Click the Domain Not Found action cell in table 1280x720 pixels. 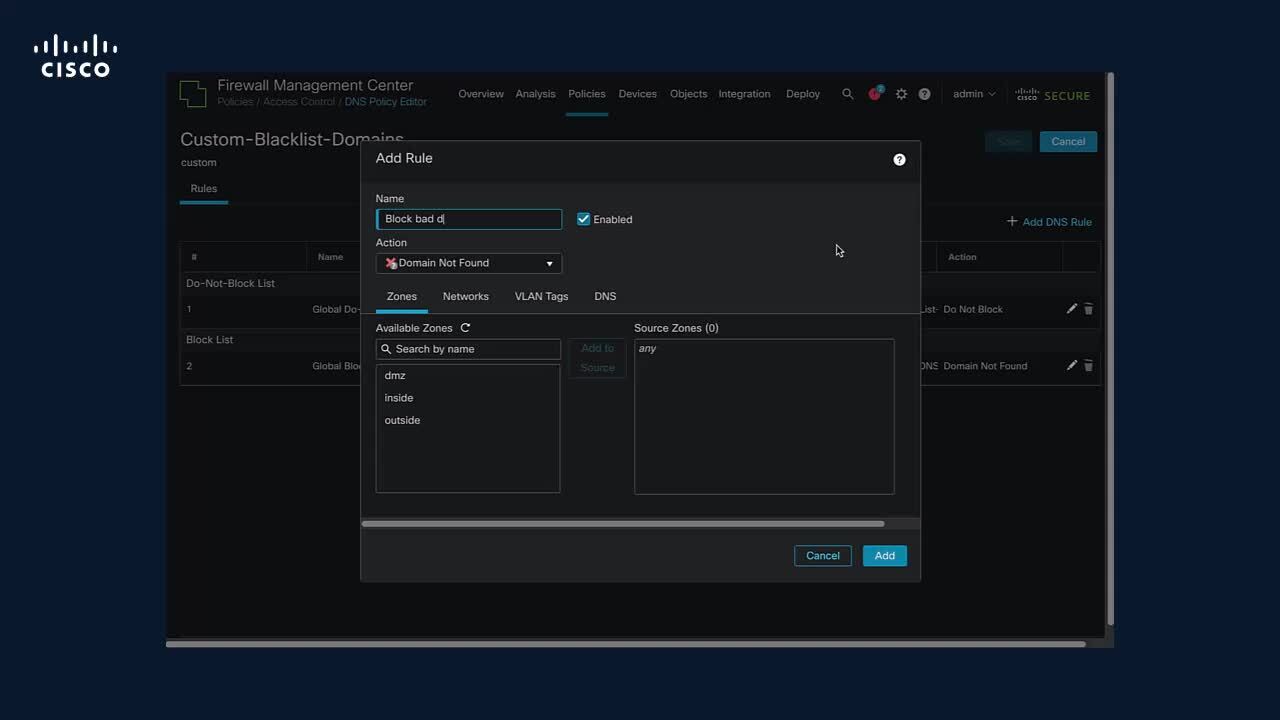coord(985,366)
